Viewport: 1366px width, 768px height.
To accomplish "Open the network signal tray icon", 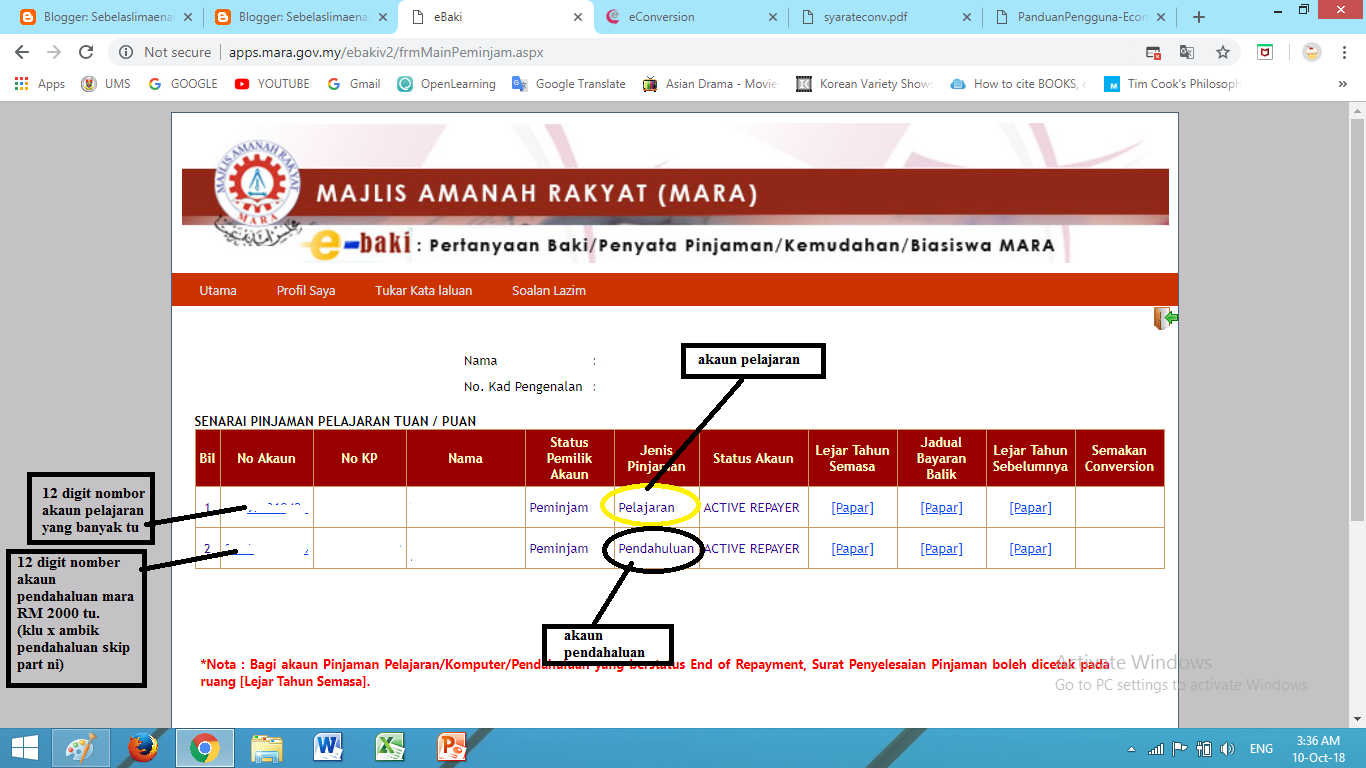I will pyautogui.click(x=1156, y=749).
